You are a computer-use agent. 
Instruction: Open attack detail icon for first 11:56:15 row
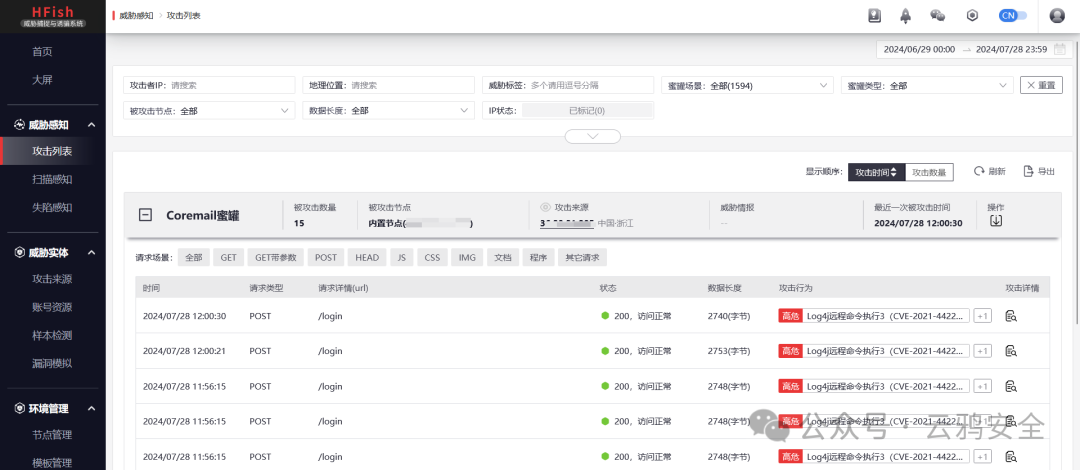point(1011,387)
